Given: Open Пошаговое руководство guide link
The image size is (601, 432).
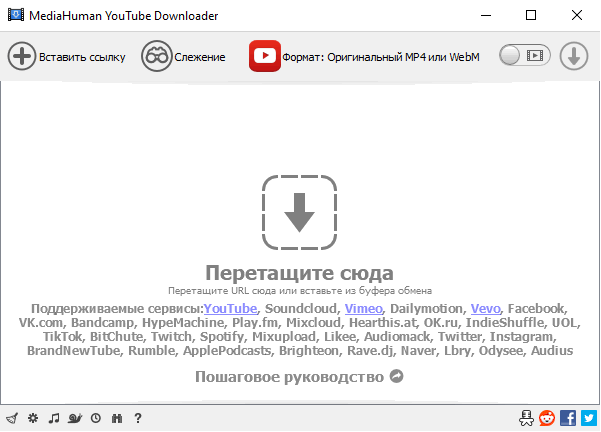Looking at the screenshot, I should pyautogui.click(x=289, y=377).
